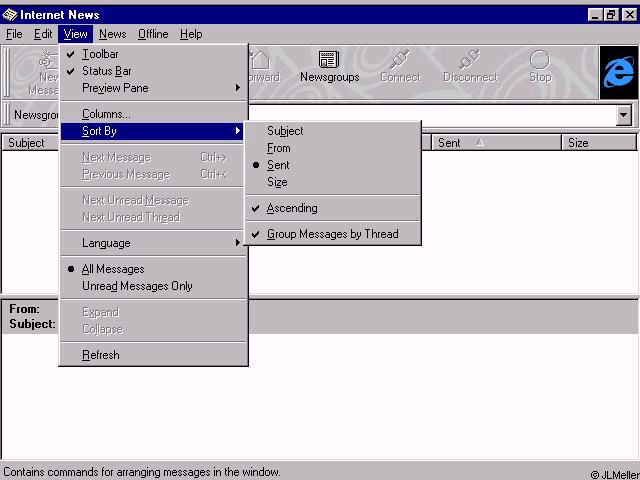Select sort by Subject in submenu
The height and width of the screenshot is (480, 640).
333,131
